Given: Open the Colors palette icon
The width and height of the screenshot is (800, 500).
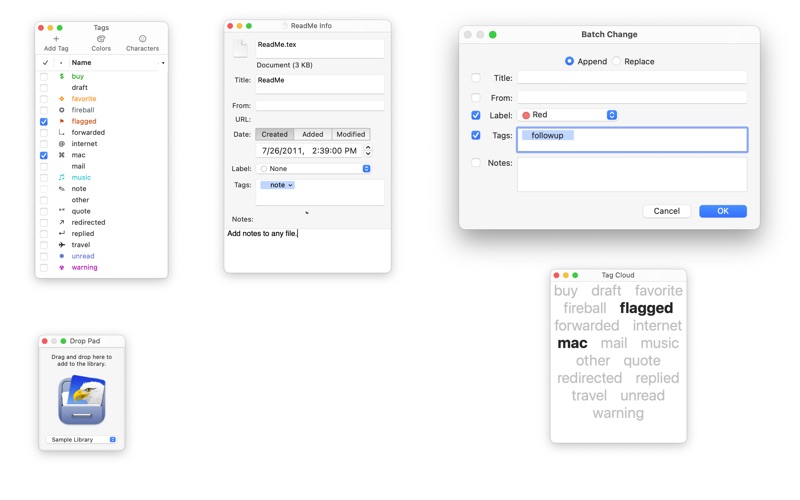Looking at the screenshot, I should click(x=101, y=39).
